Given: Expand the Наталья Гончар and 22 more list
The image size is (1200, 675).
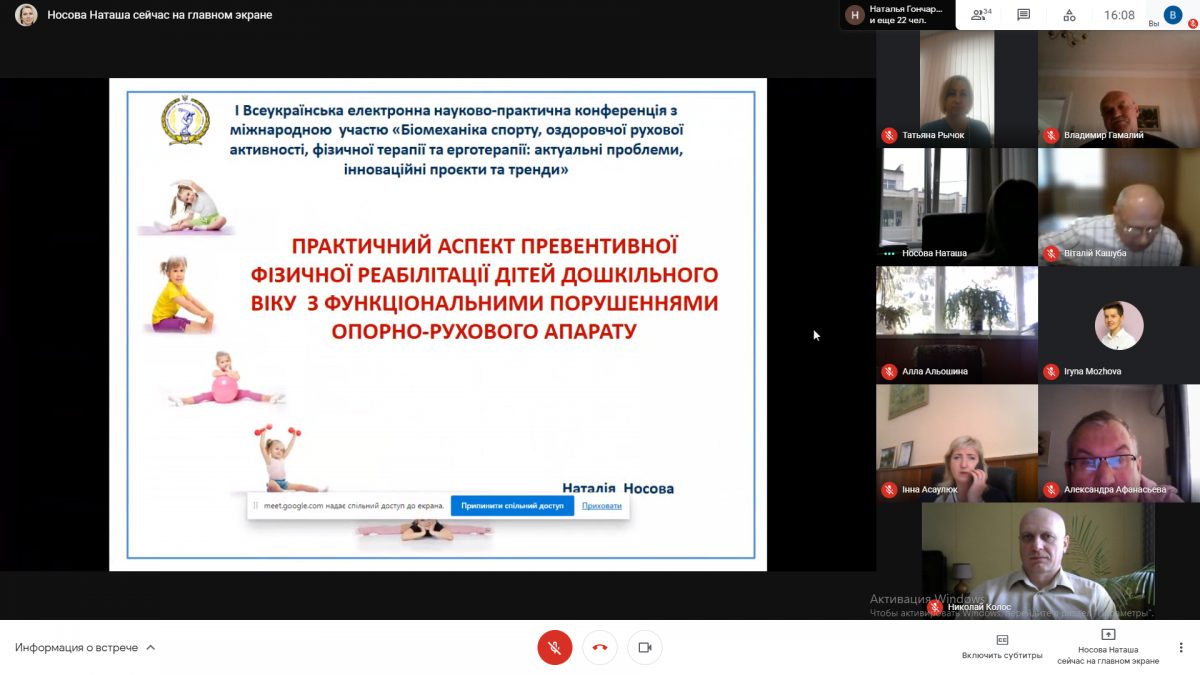Looking at the screenshot, I should (x=895, y=15).
